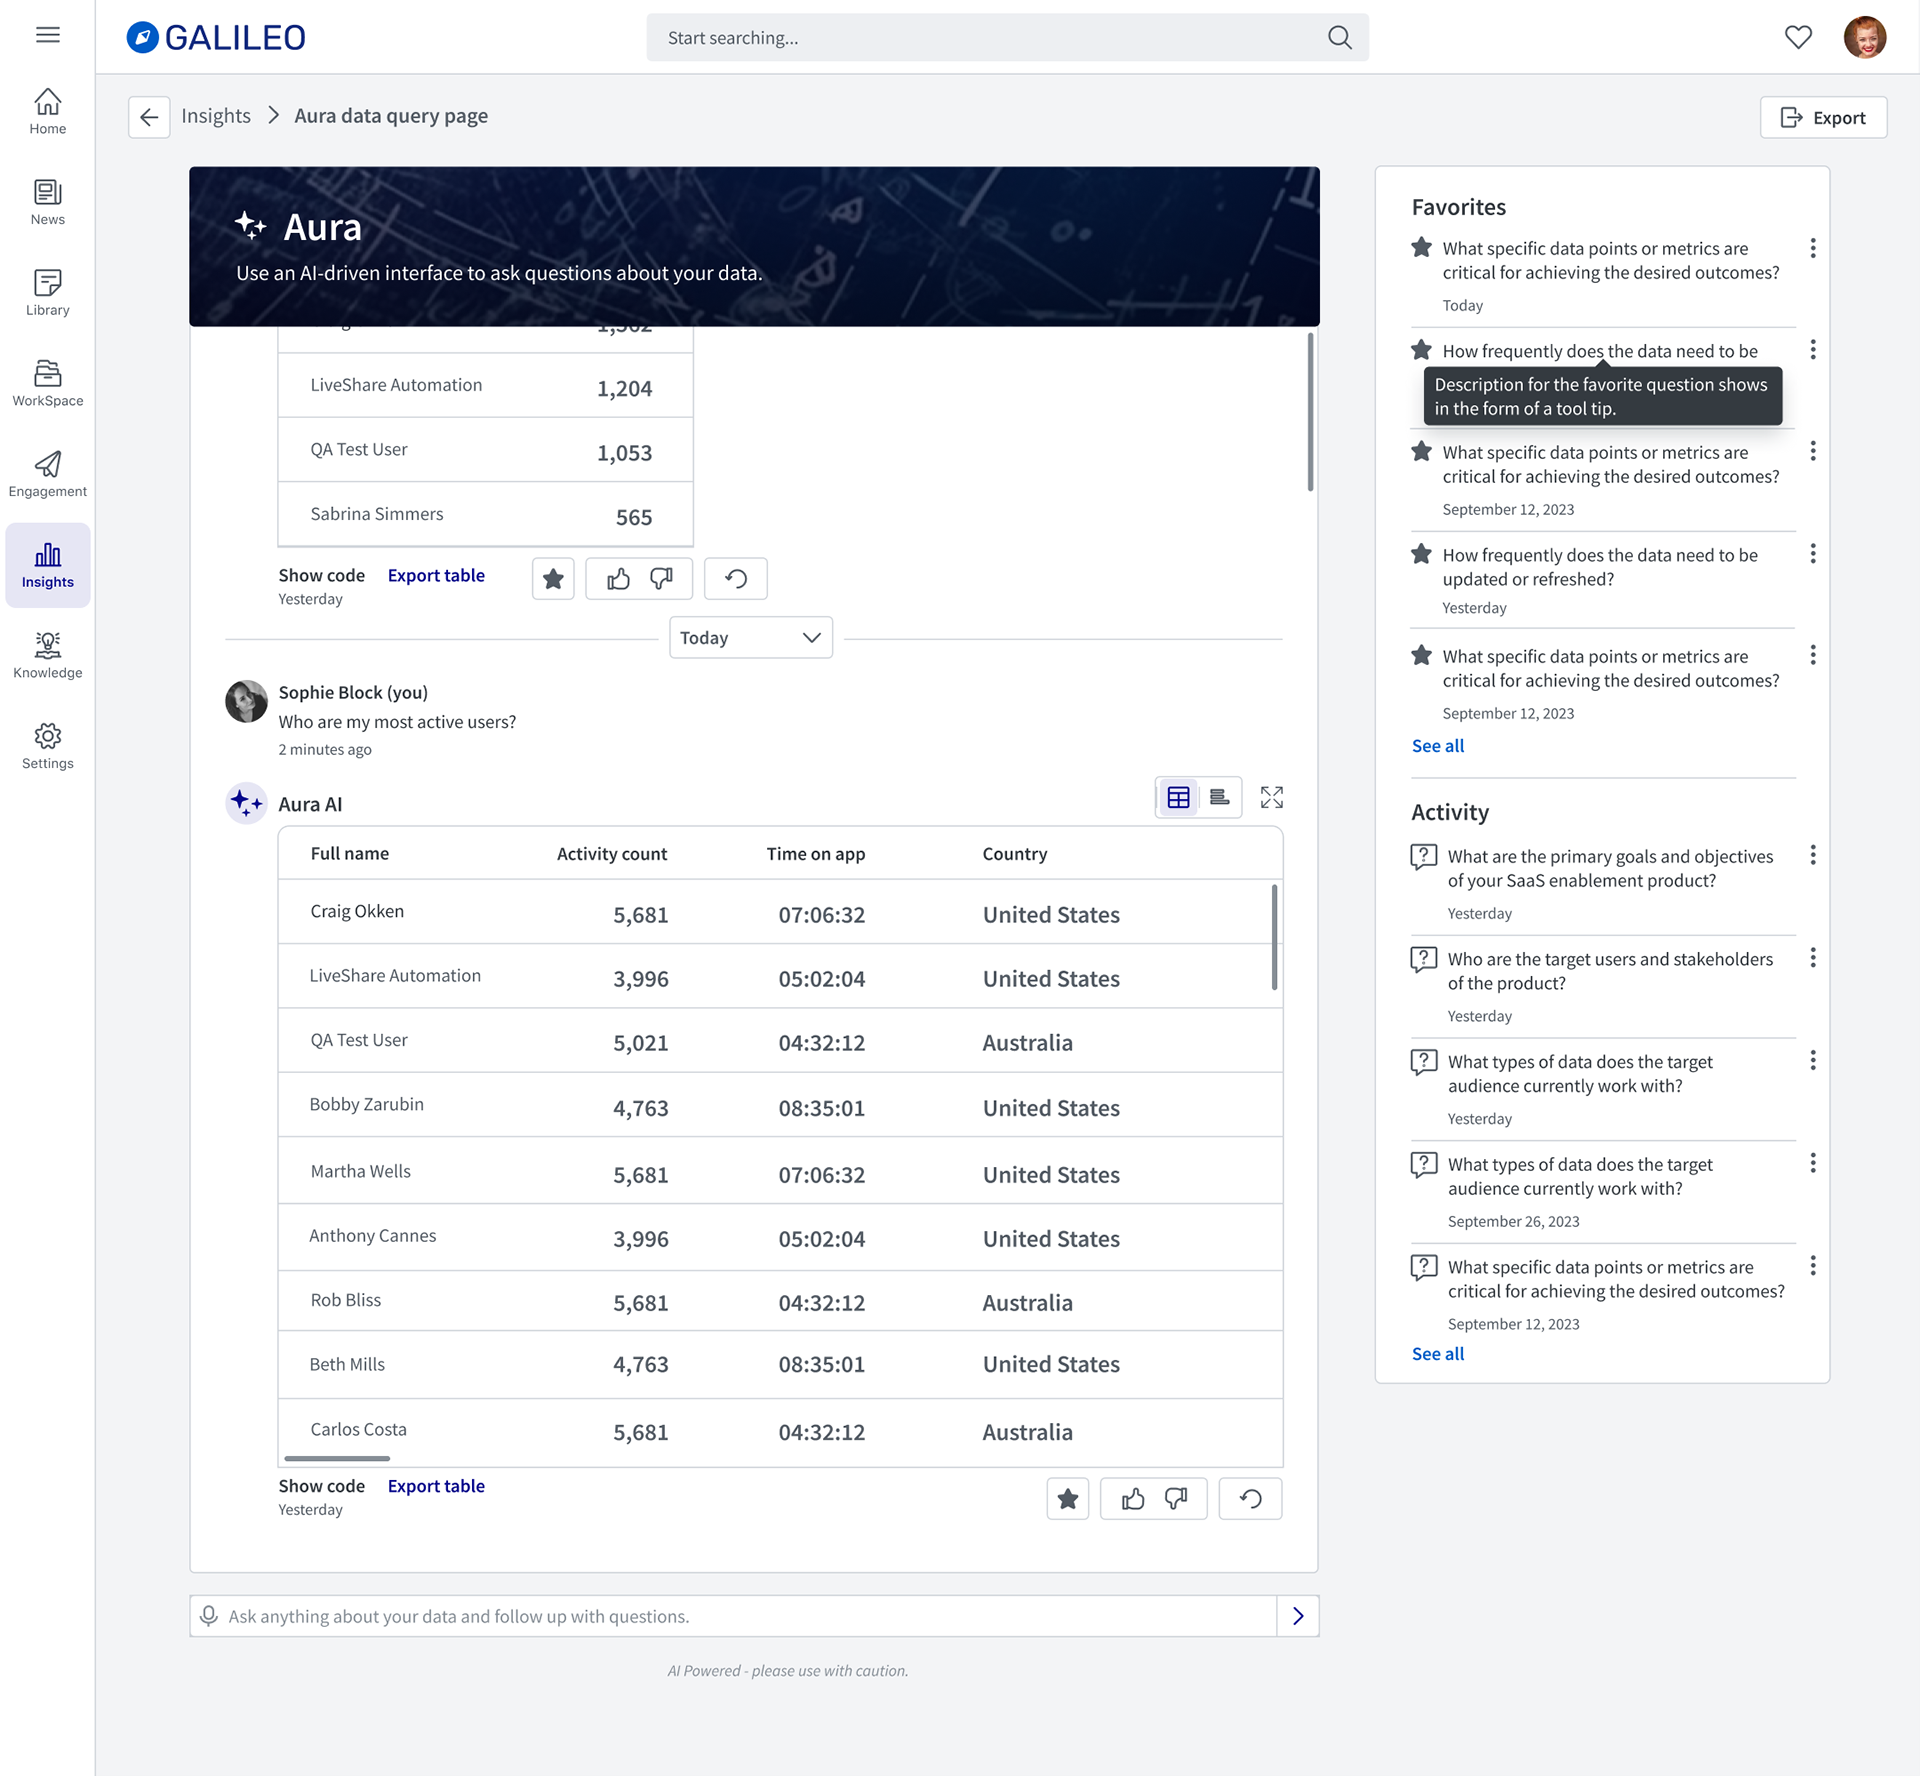Open News section in sidebar
Viewport: 1920px width, 1776px height.
click(x=47, y=202)
